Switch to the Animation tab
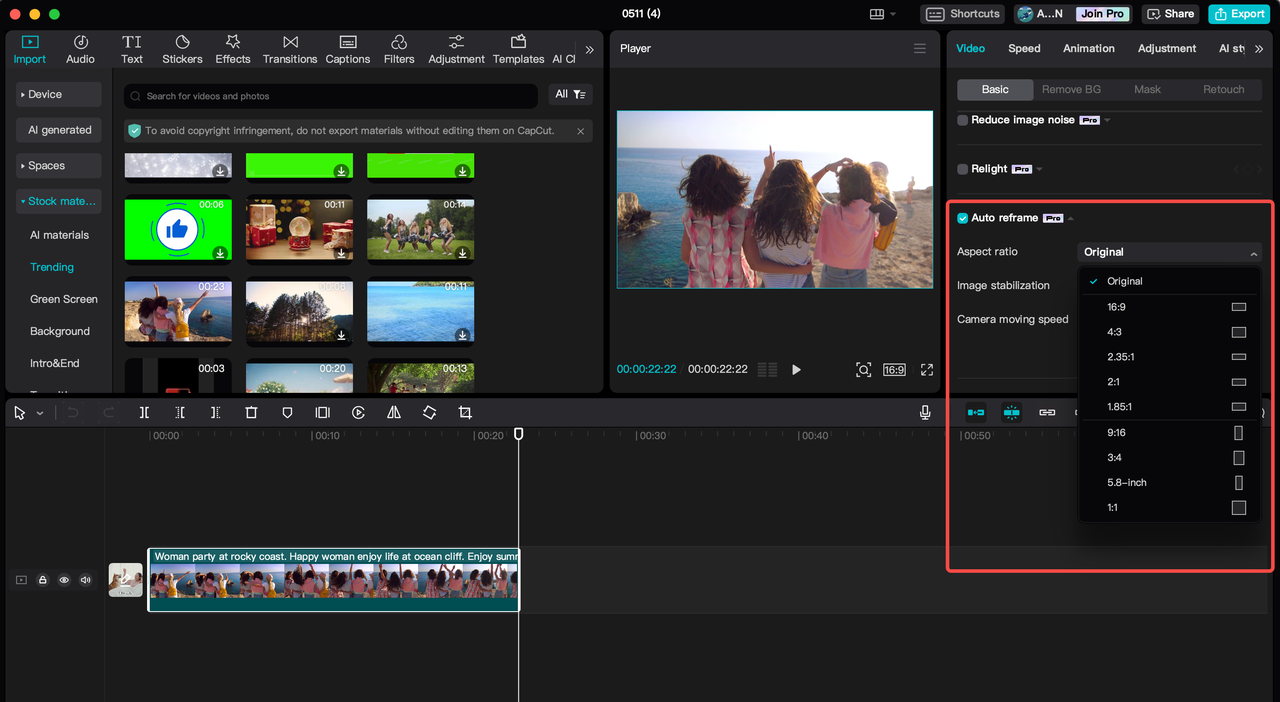The image size is (1280, 702). tap(1089, 48)
